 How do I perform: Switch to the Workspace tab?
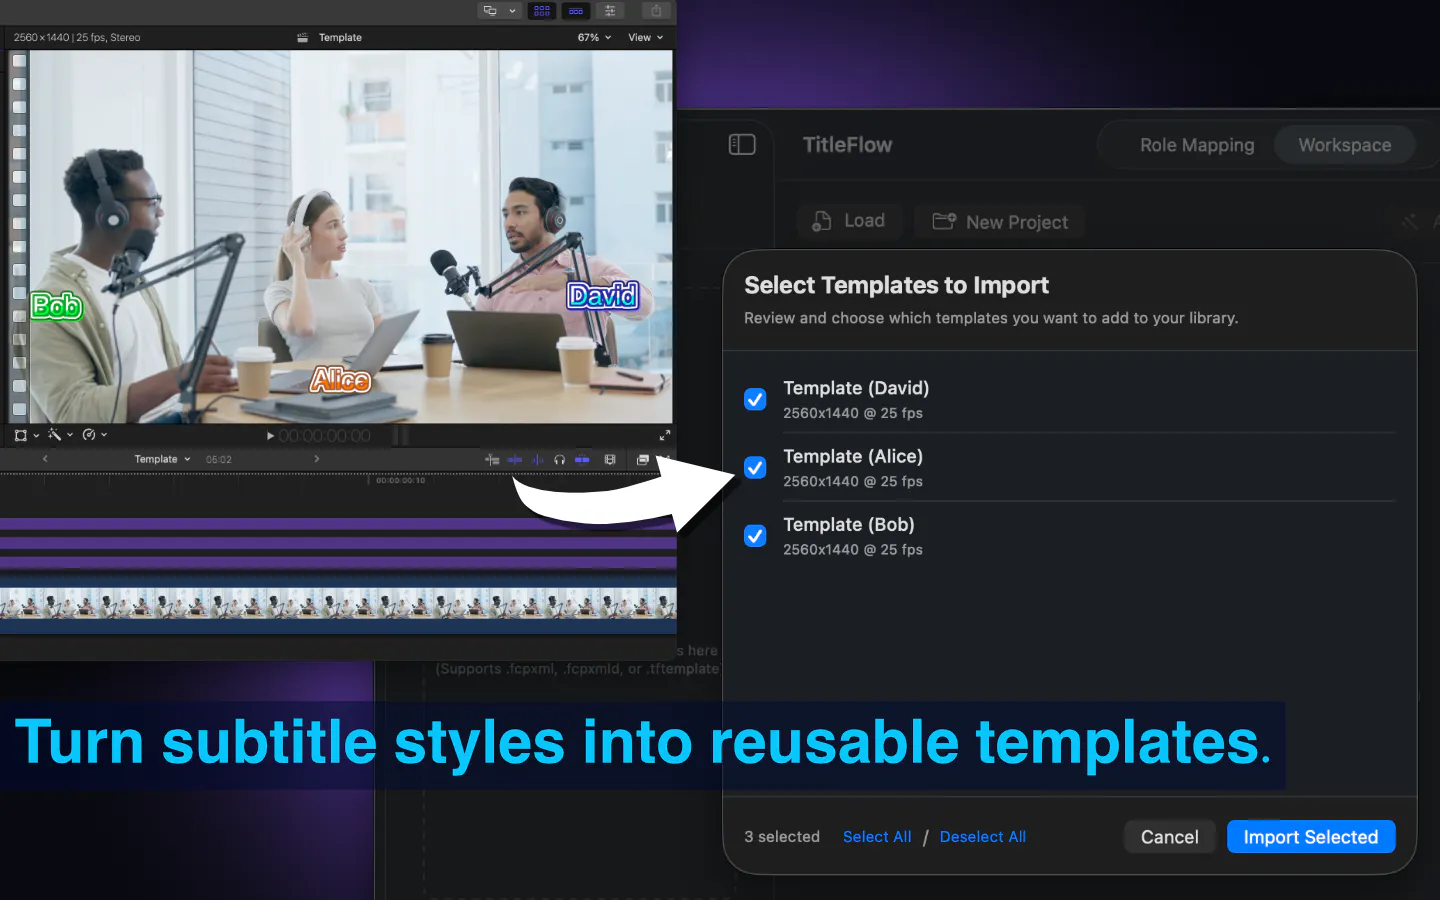(x=1345, y=145)
